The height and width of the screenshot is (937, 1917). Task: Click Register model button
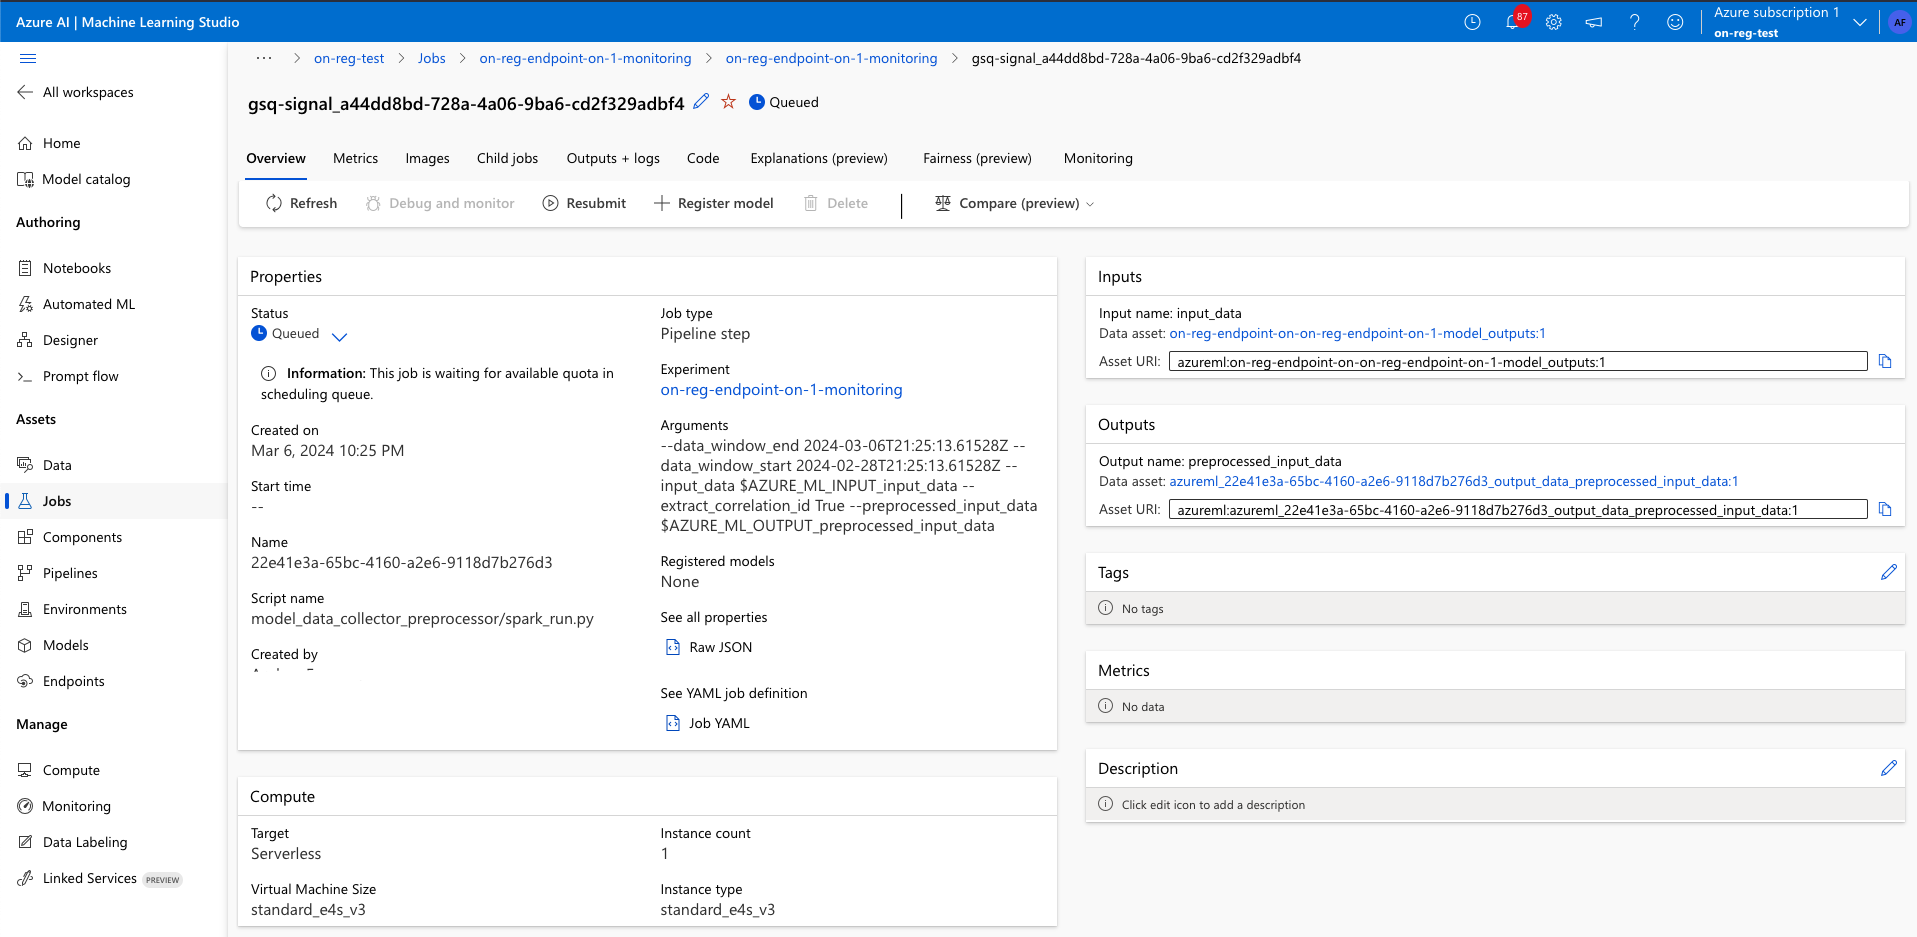point(714,203)
